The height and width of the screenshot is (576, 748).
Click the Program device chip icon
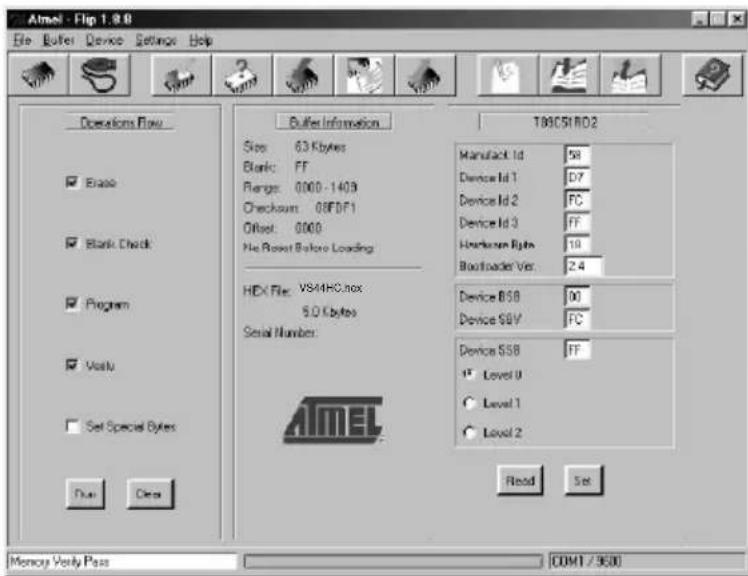click(303, 75)
